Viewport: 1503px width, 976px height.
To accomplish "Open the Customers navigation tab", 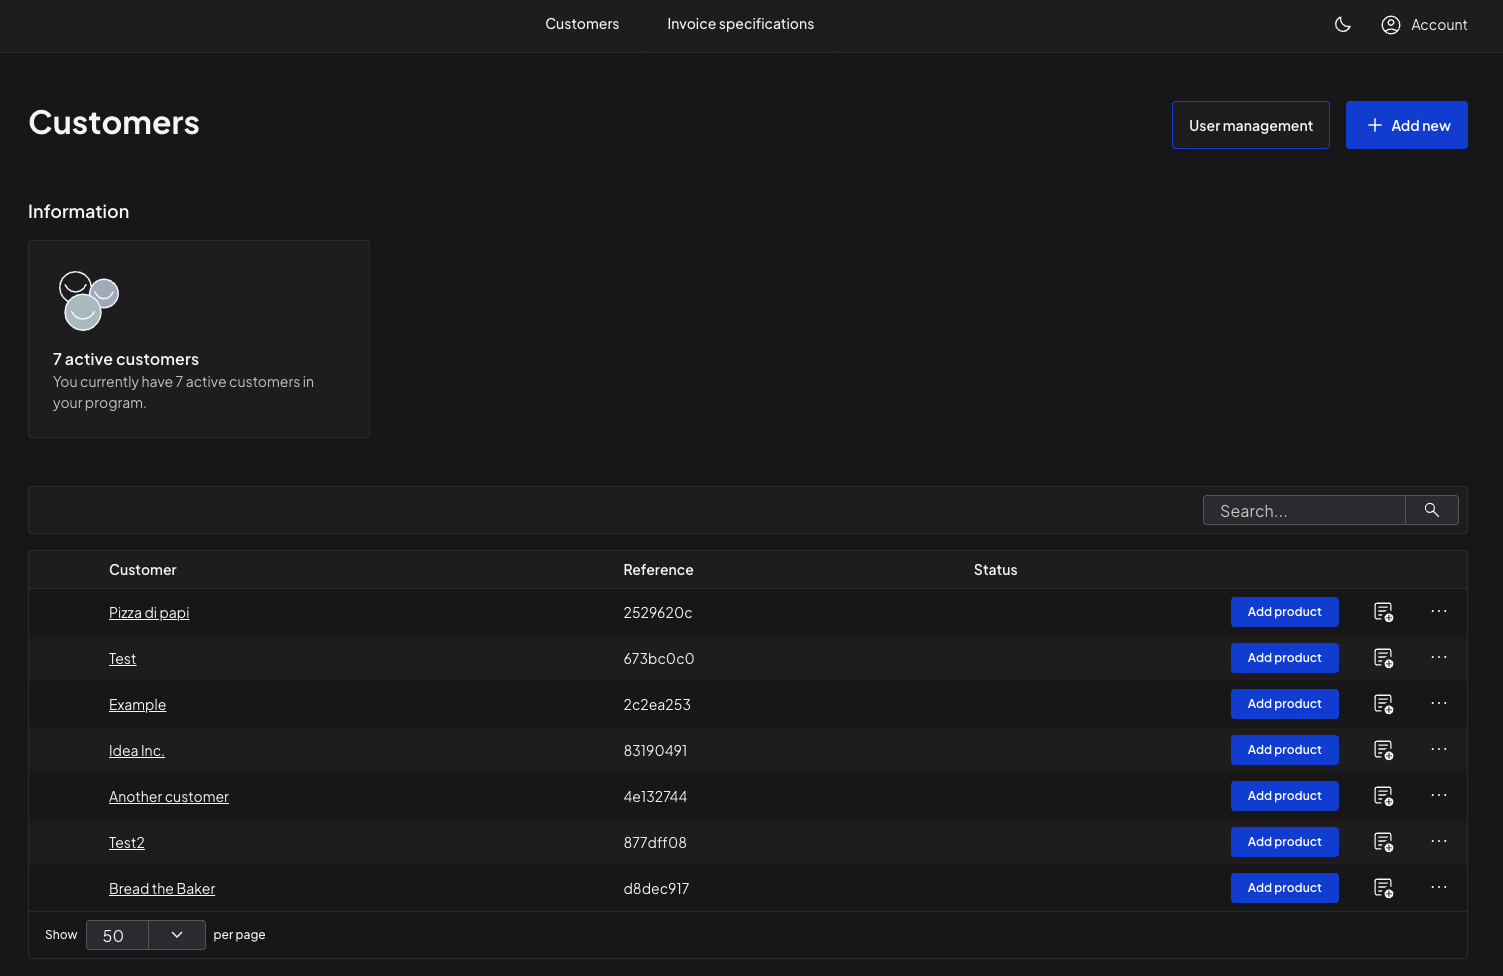I will click(x=582, y=24).
